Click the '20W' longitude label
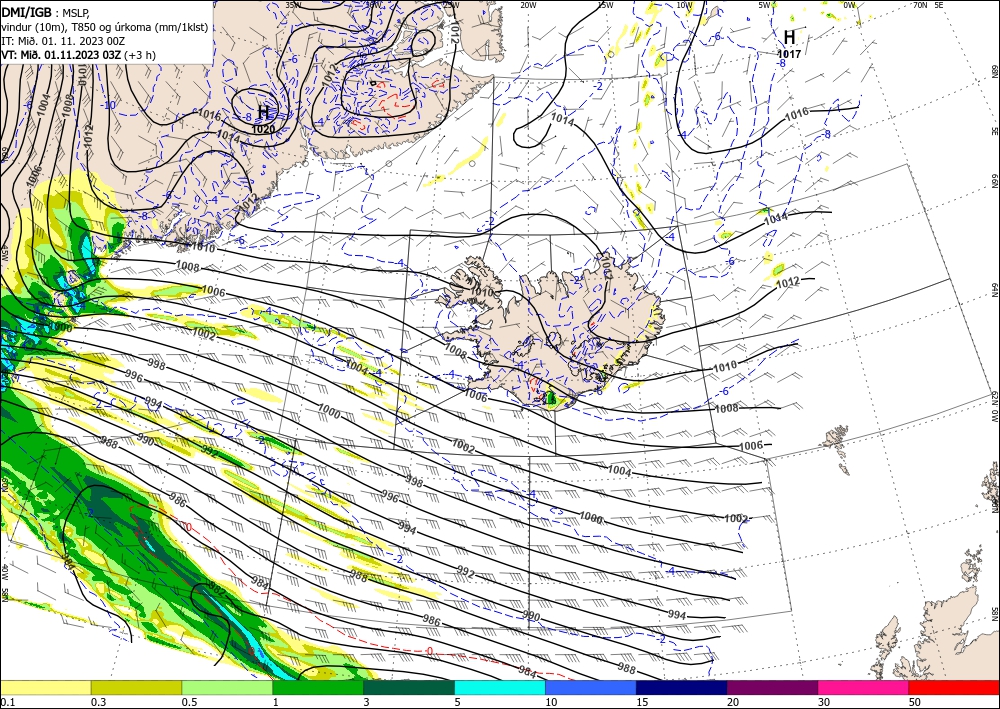 click(528, 6)
